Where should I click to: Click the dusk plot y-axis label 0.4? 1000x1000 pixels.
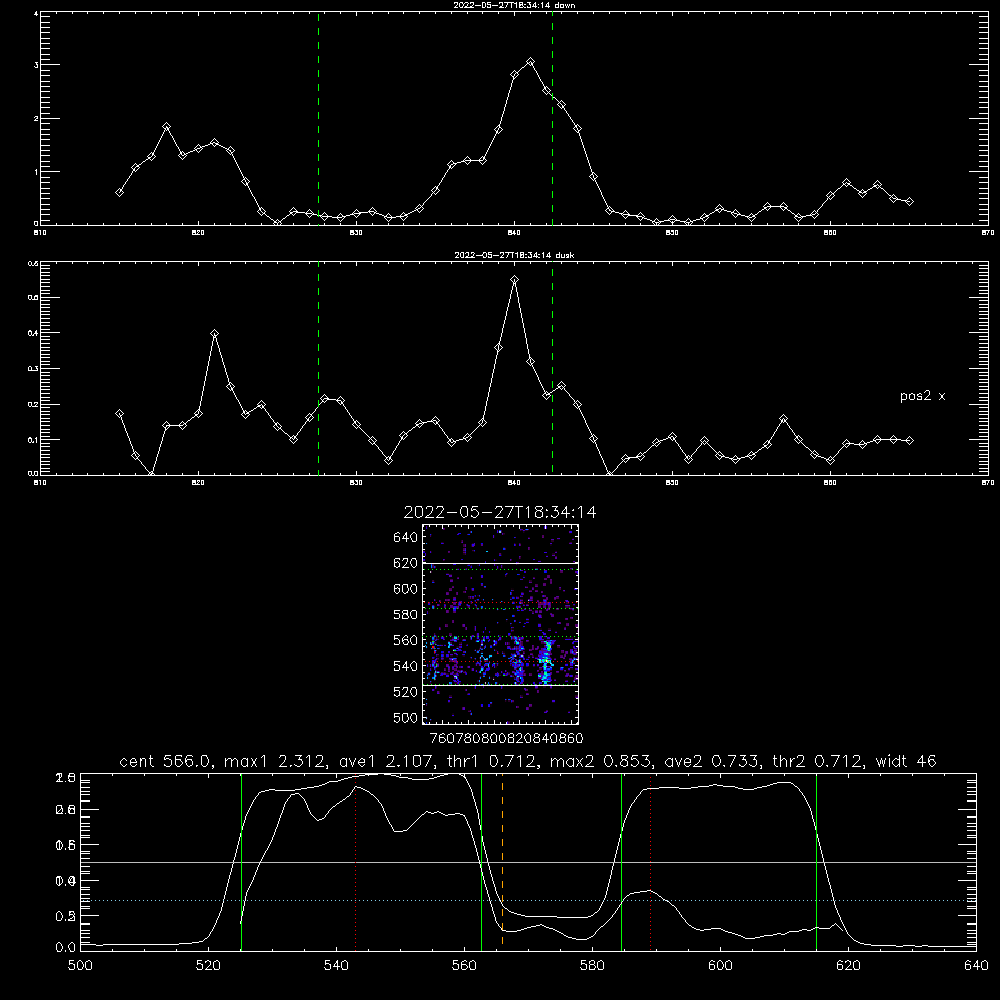(x=34, y=333)
